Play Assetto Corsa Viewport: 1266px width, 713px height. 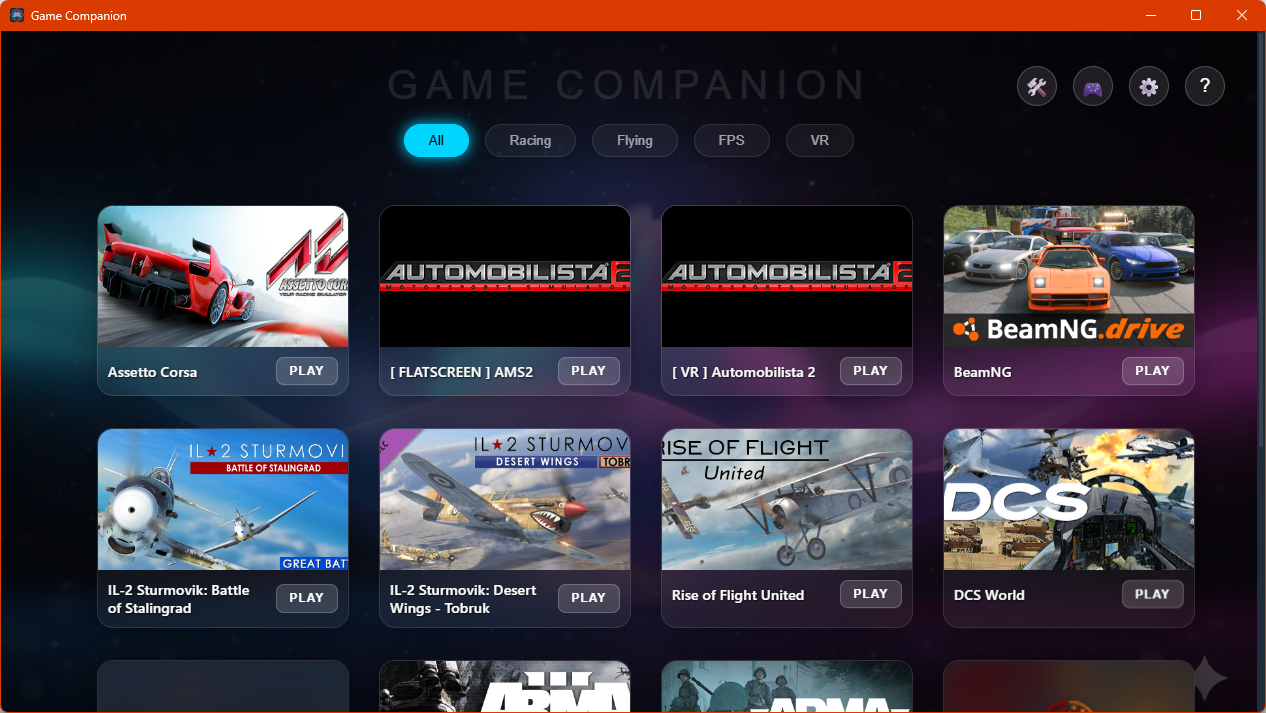point(306,371)
